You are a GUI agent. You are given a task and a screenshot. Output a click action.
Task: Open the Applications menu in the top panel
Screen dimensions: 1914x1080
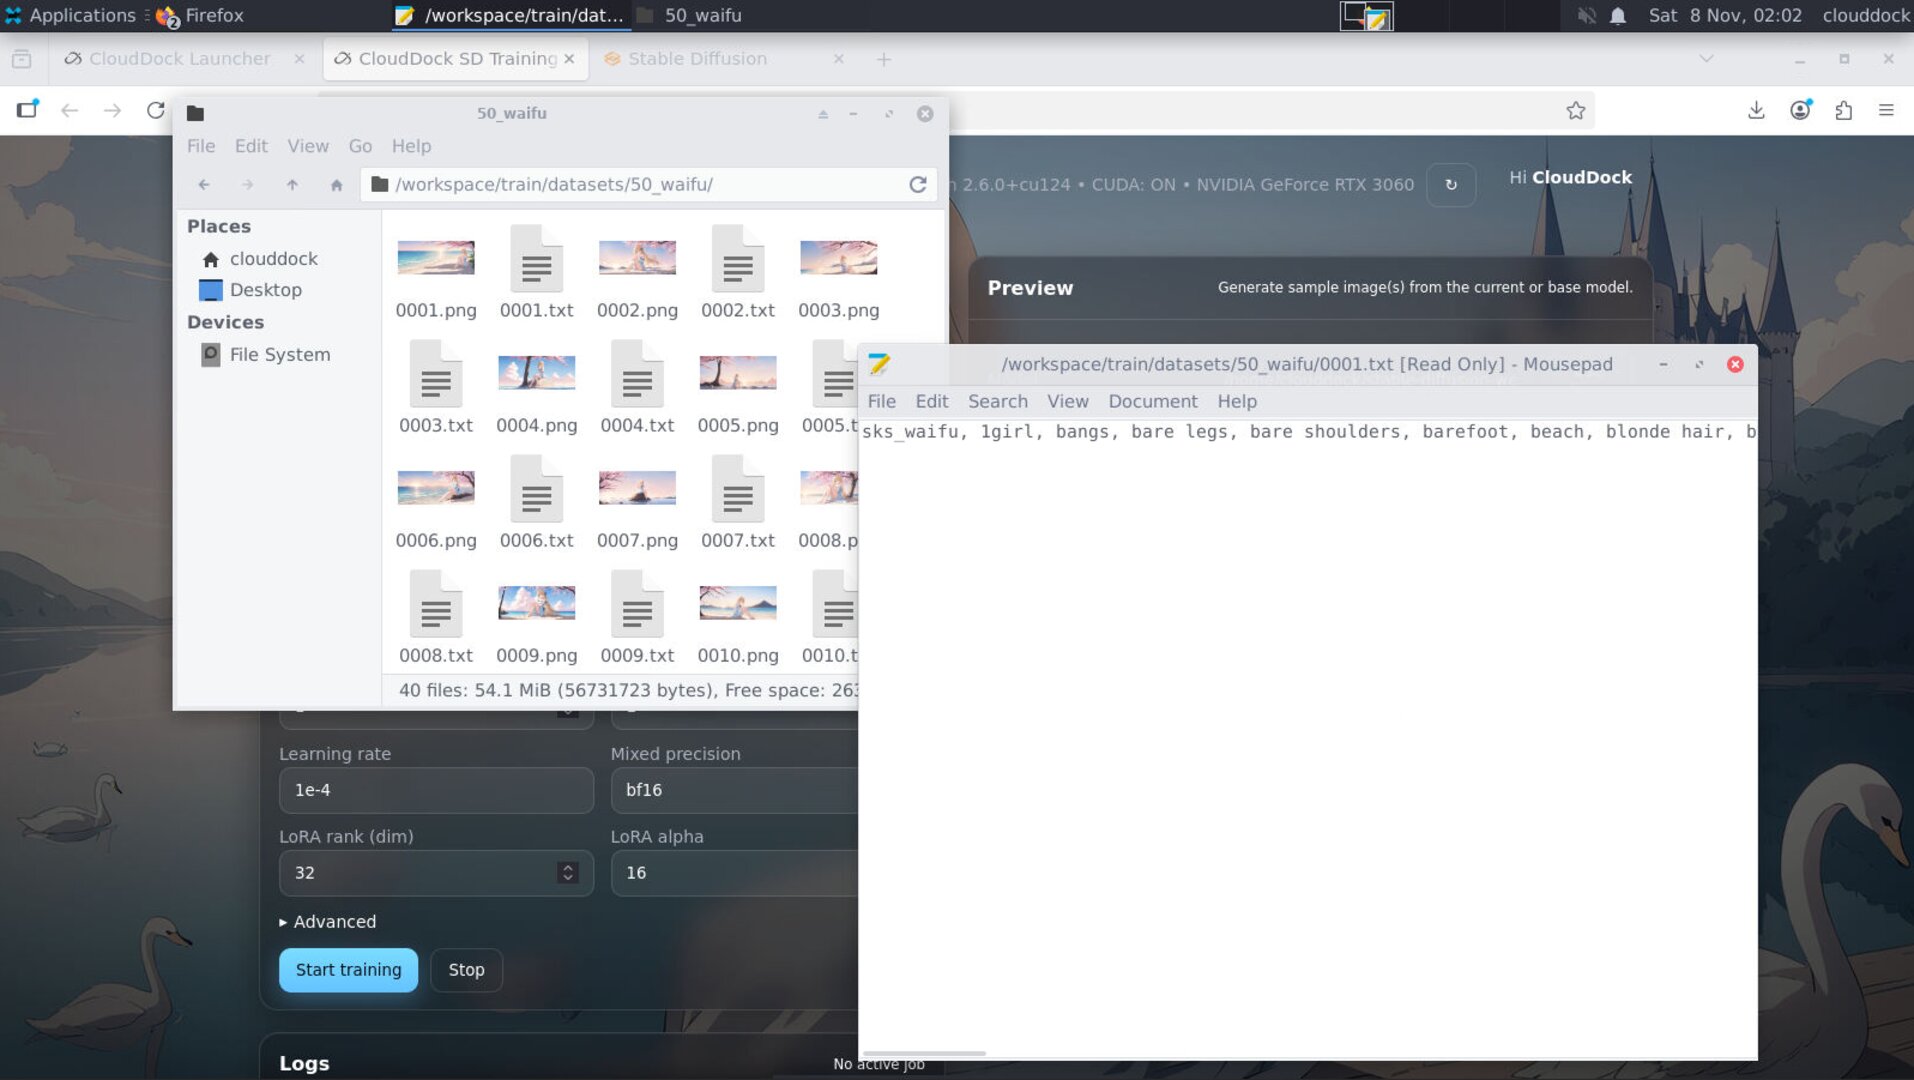[70, 15]
